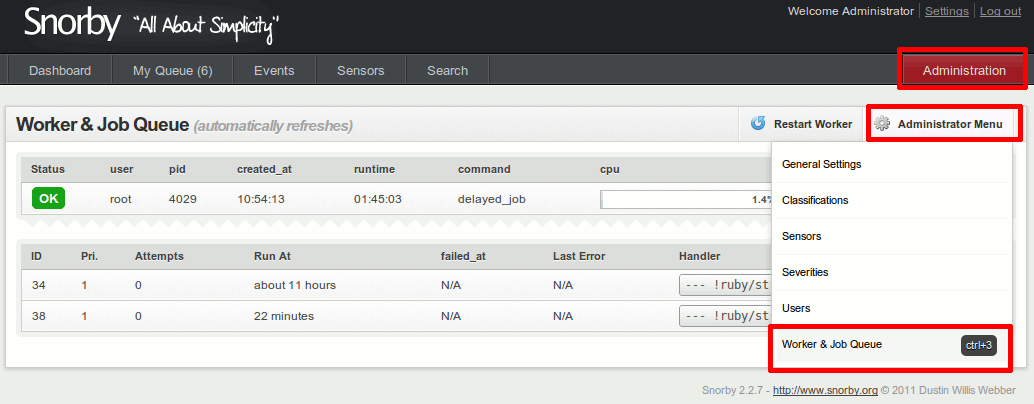Open the Administrator Menu dropdown
The width and height of the screenshot is (1034, 404).
[x=944, y=124]
